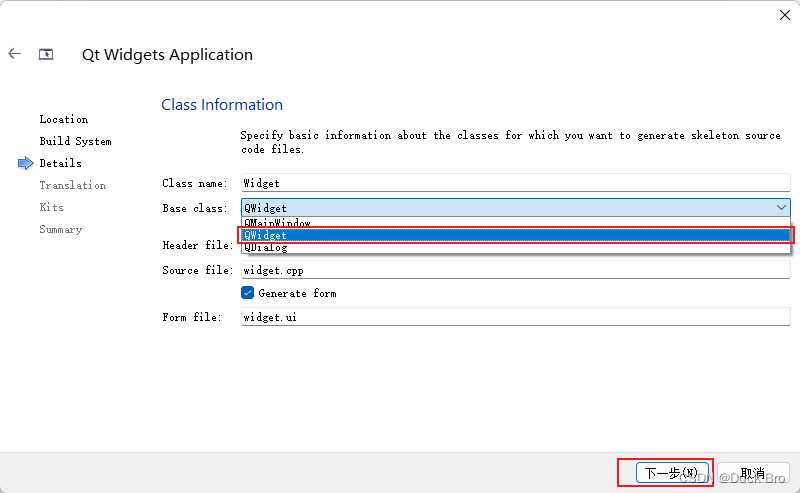Image resolution: width=800 pixels, height=493 pixels.
Task: Click the Source file field widget.cpp
Action: 515,270
